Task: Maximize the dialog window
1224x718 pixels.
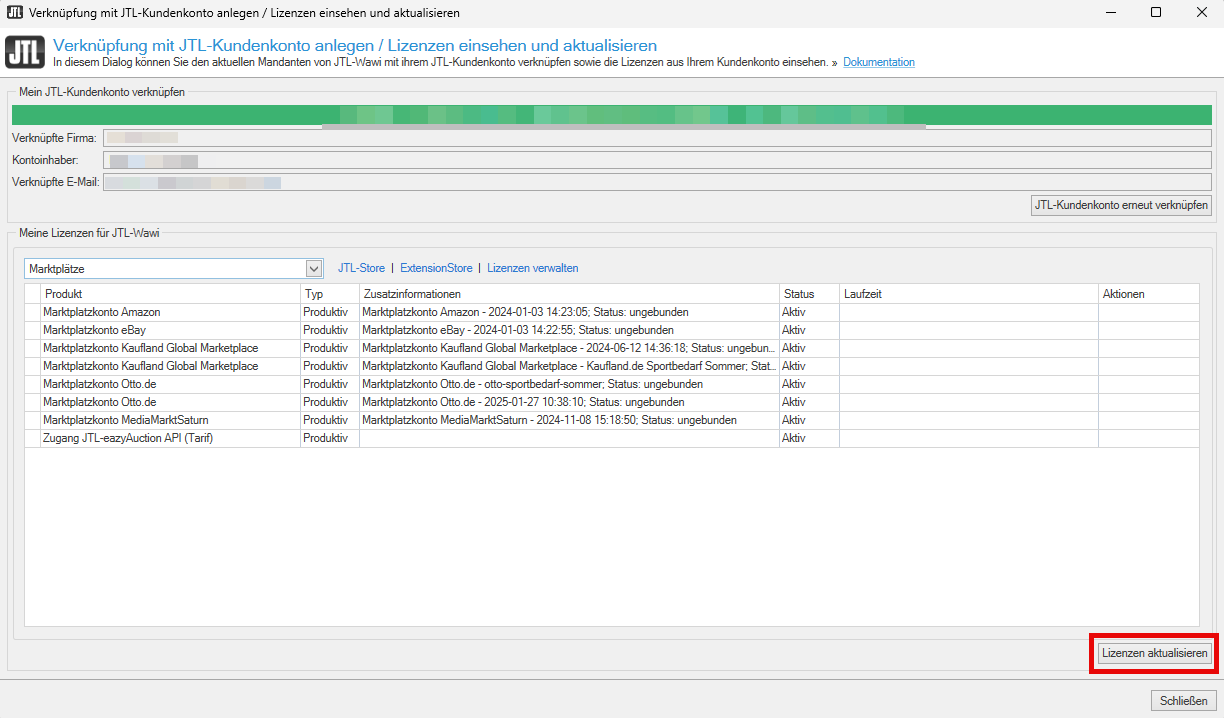Action: pos(1156,13)
